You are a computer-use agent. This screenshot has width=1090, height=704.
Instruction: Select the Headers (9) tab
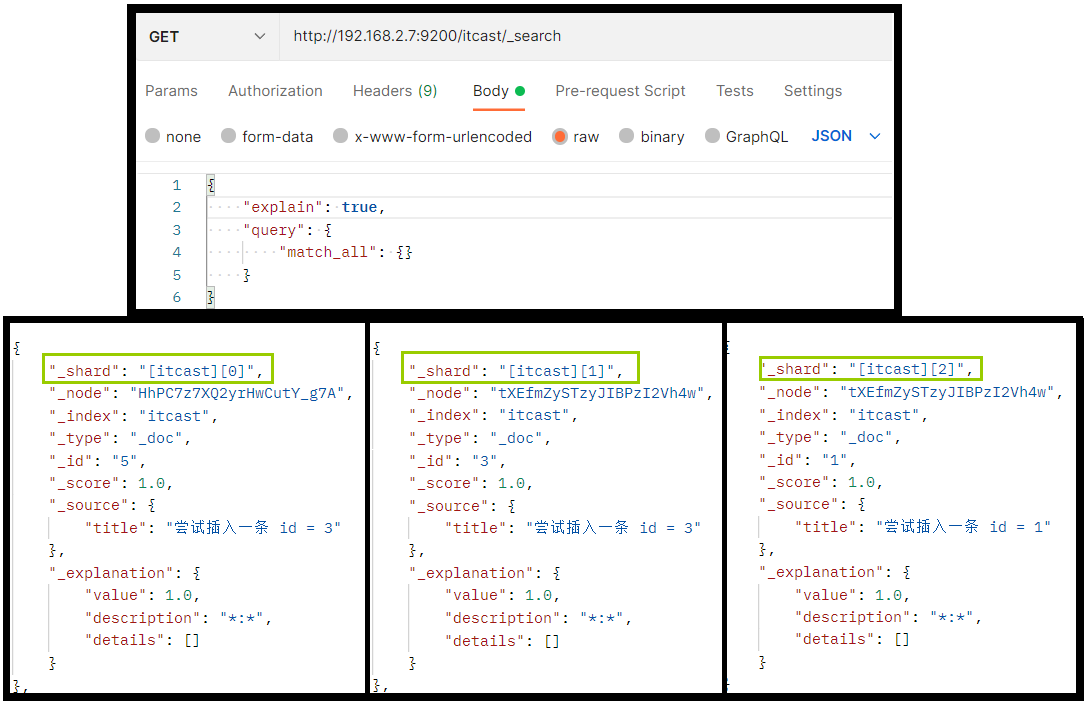tap(395, 91)
